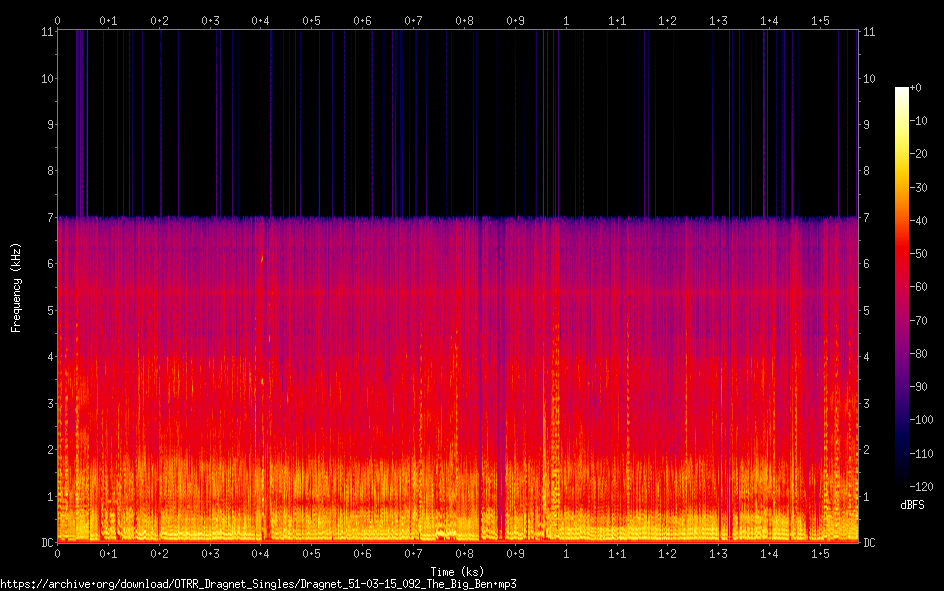Click the DC label on the left axis
The height and width of the screenshot is (591, 944).
point(46,542)
